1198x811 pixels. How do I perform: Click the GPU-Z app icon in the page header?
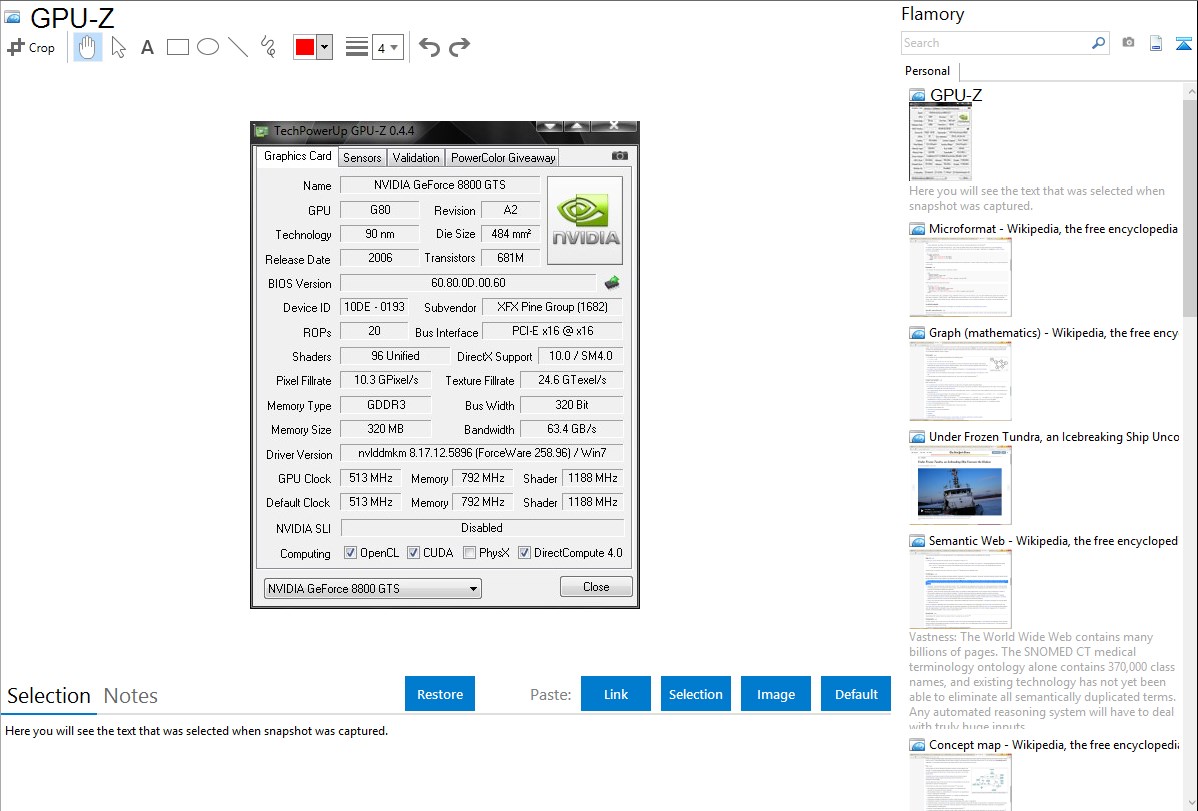pyautogui.click(x=12, y=16)
